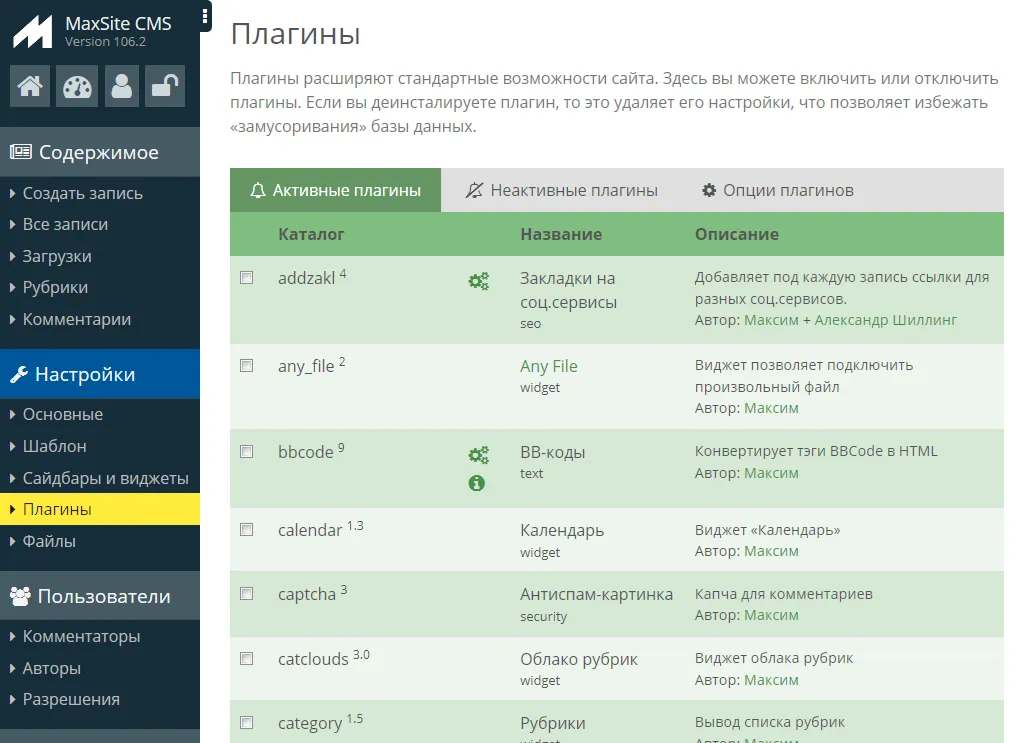Switch to Неактивные плагины tab
This screenshot has width=1024, height=743.
[562, 190]
